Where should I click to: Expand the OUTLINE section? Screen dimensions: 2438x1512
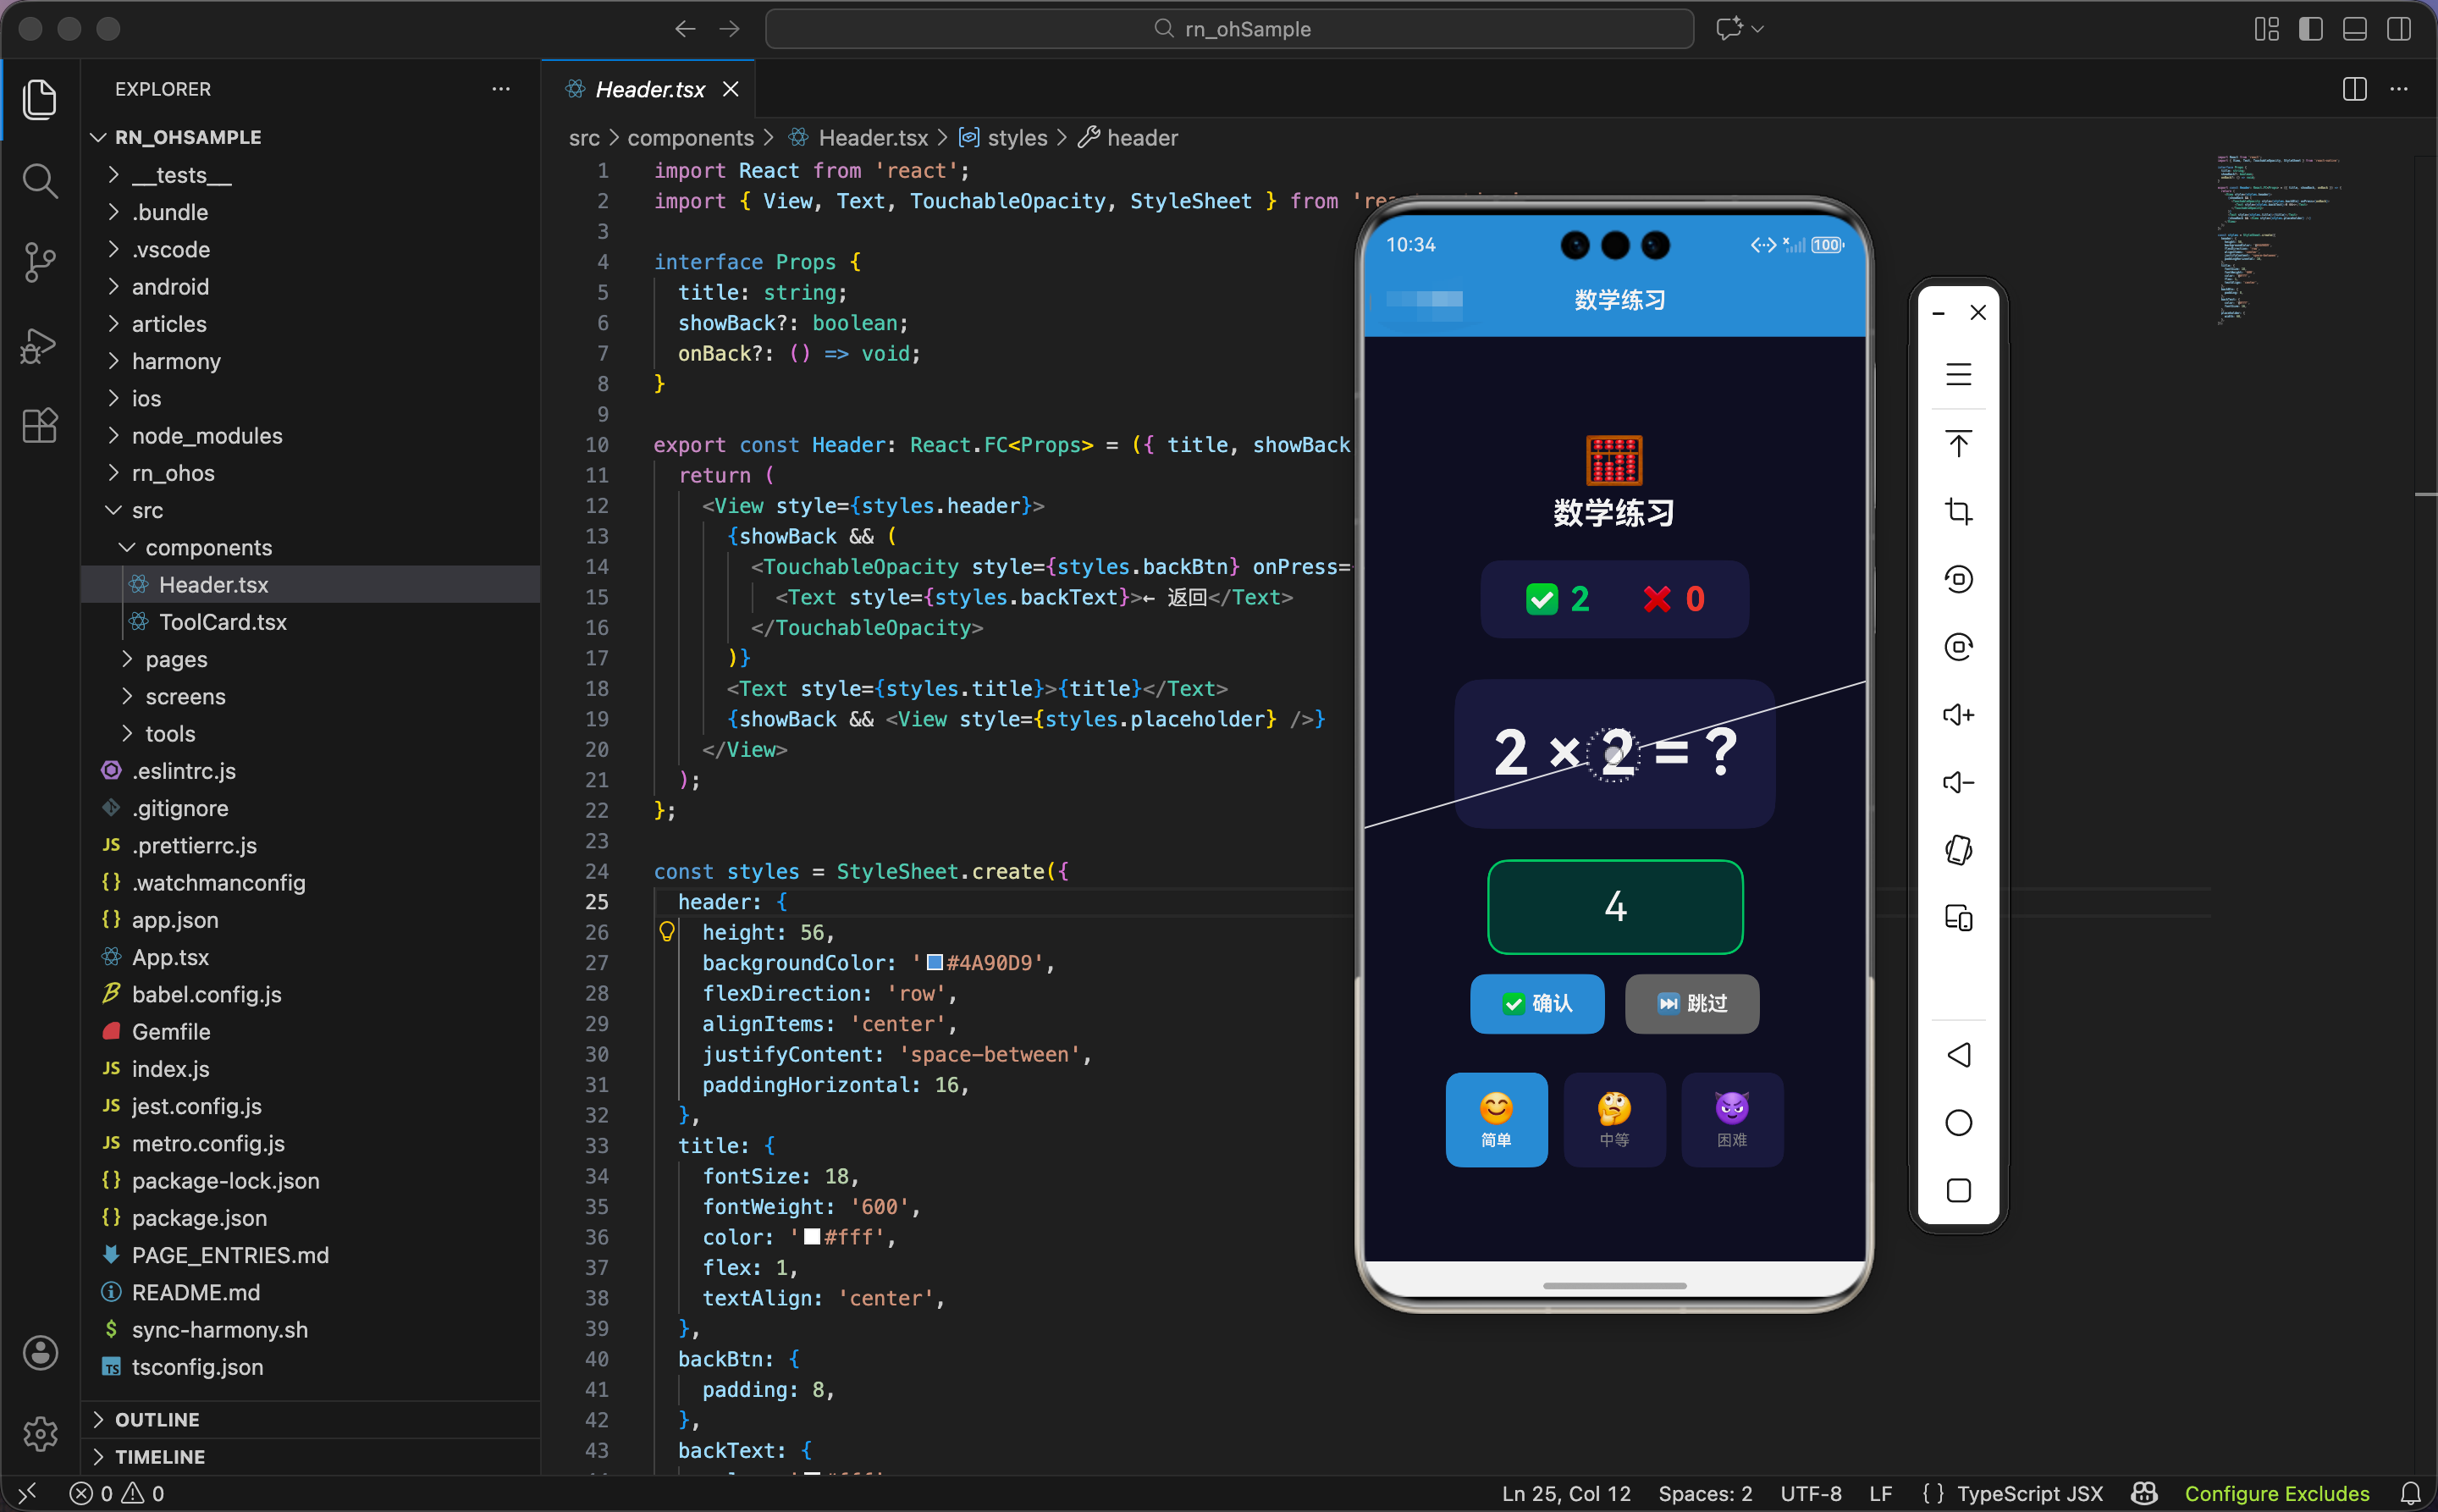click(x=157, y=1419)
